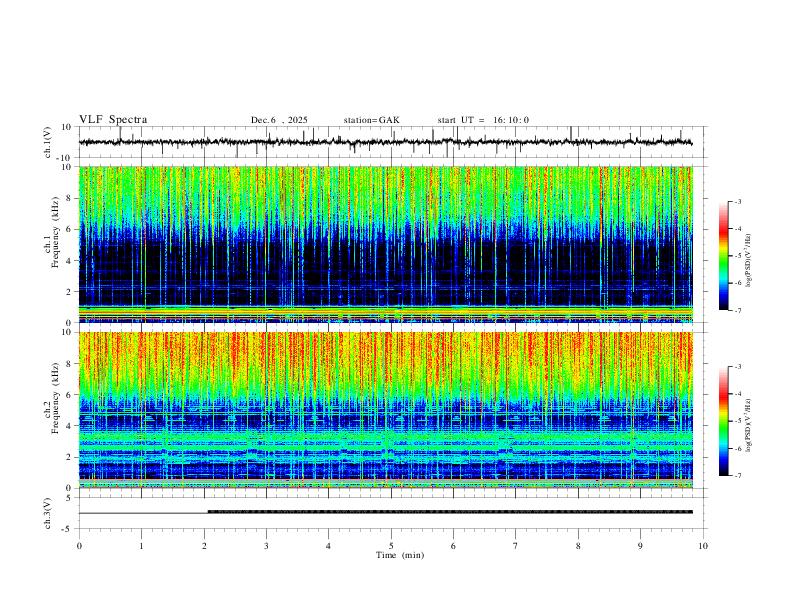792x612 pixels.
Task: Click the ch.1 PSD color bar
Action: (724, 256)
